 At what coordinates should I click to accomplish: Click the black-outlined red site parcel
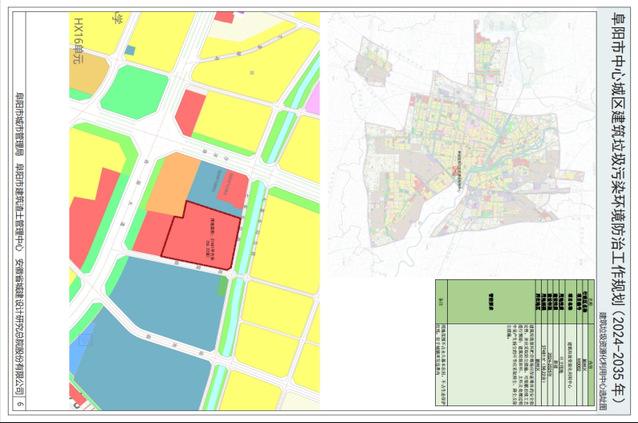[x=205, y=232]
